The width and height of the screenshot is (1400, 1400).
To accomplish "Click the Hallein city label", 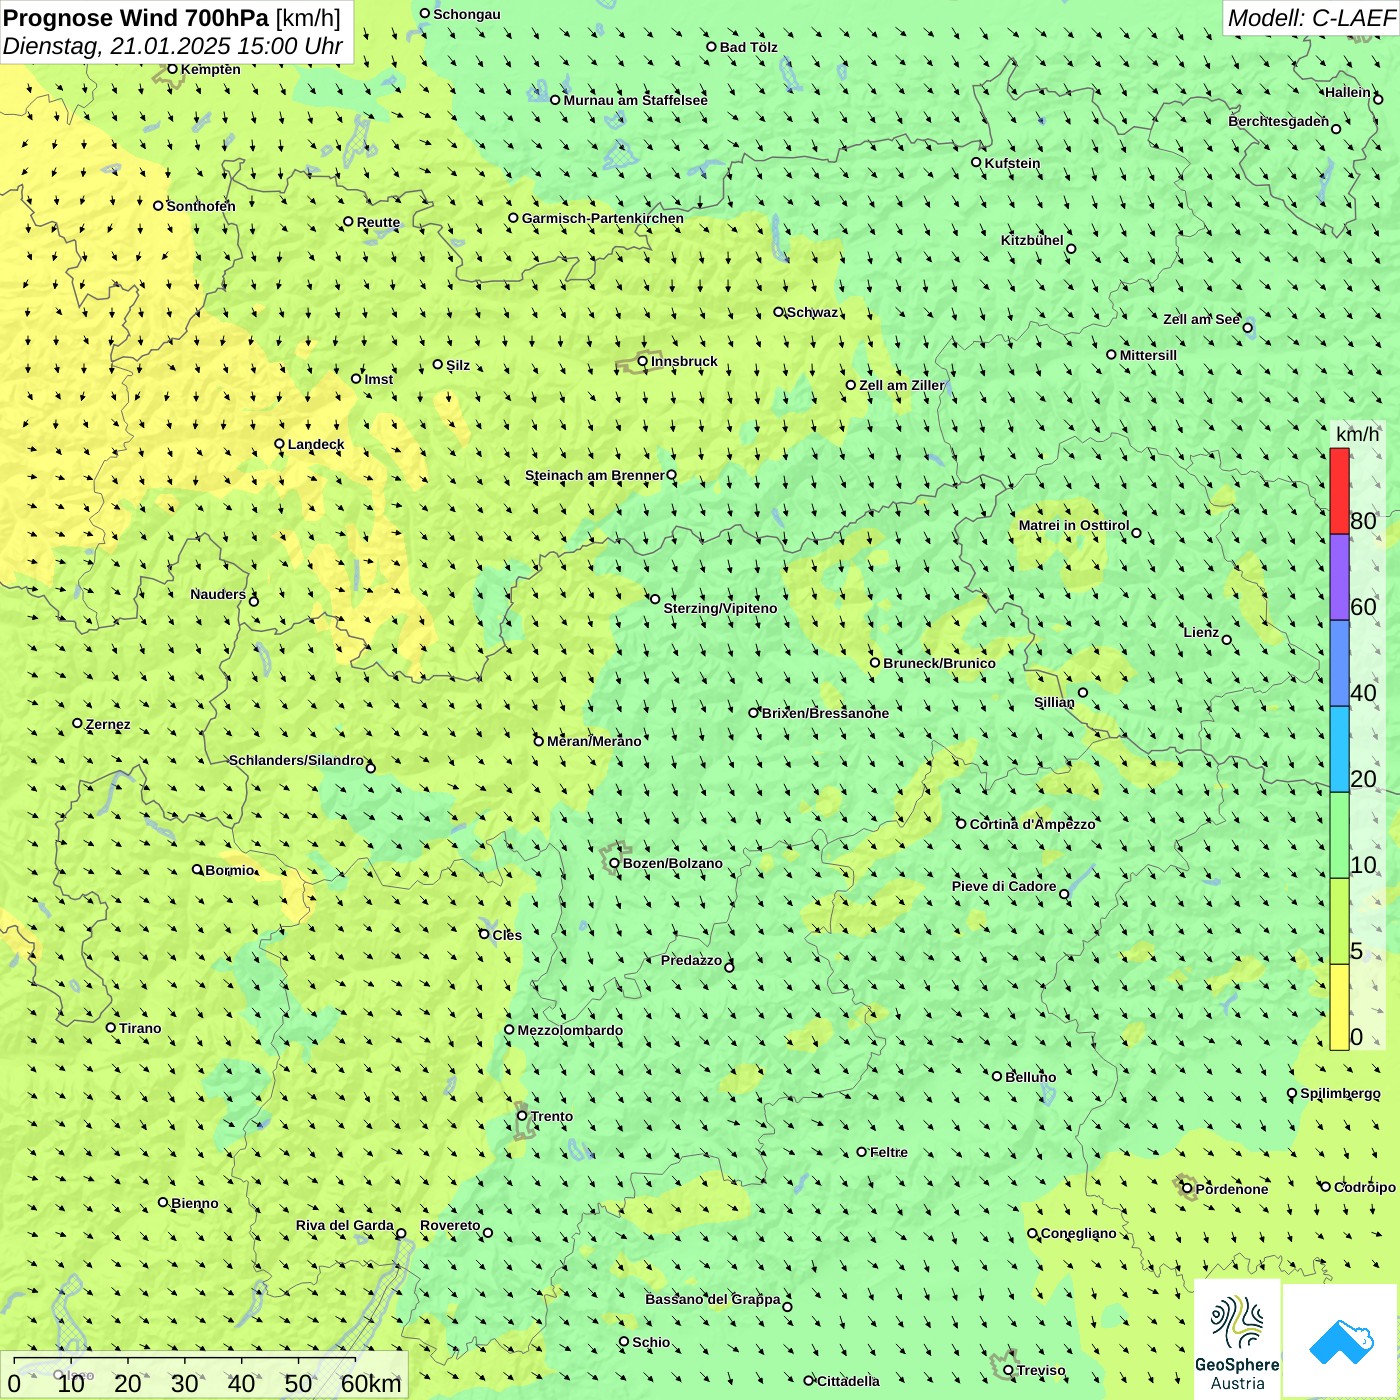I will (1348, 92).
